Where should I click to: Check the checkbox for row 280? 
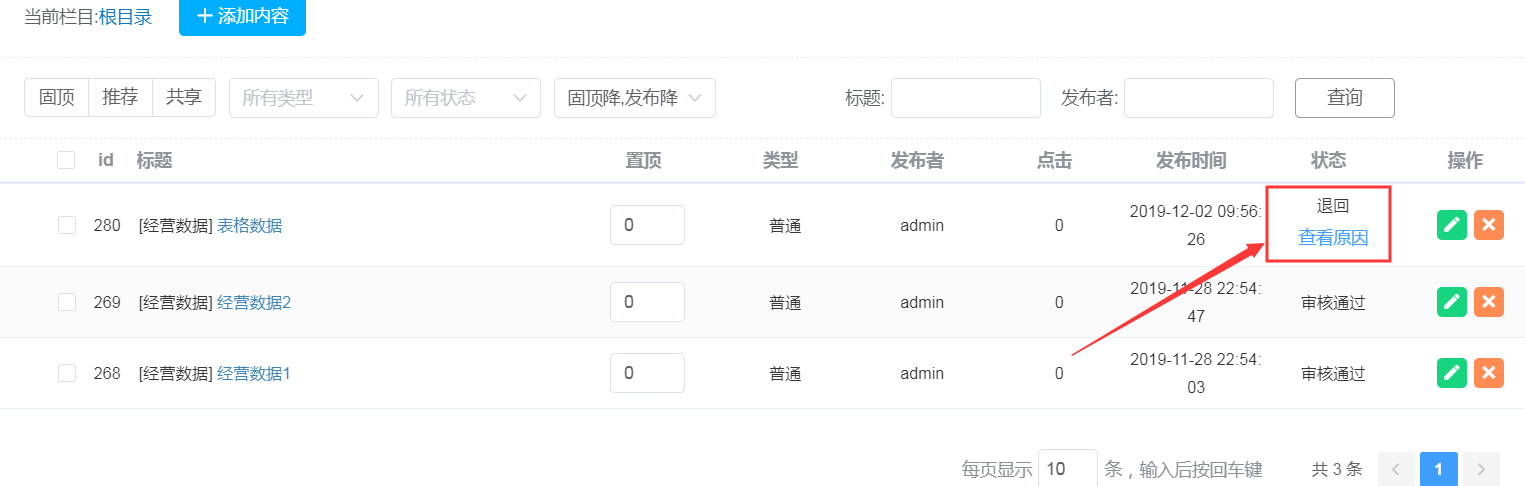coord(67,226)
